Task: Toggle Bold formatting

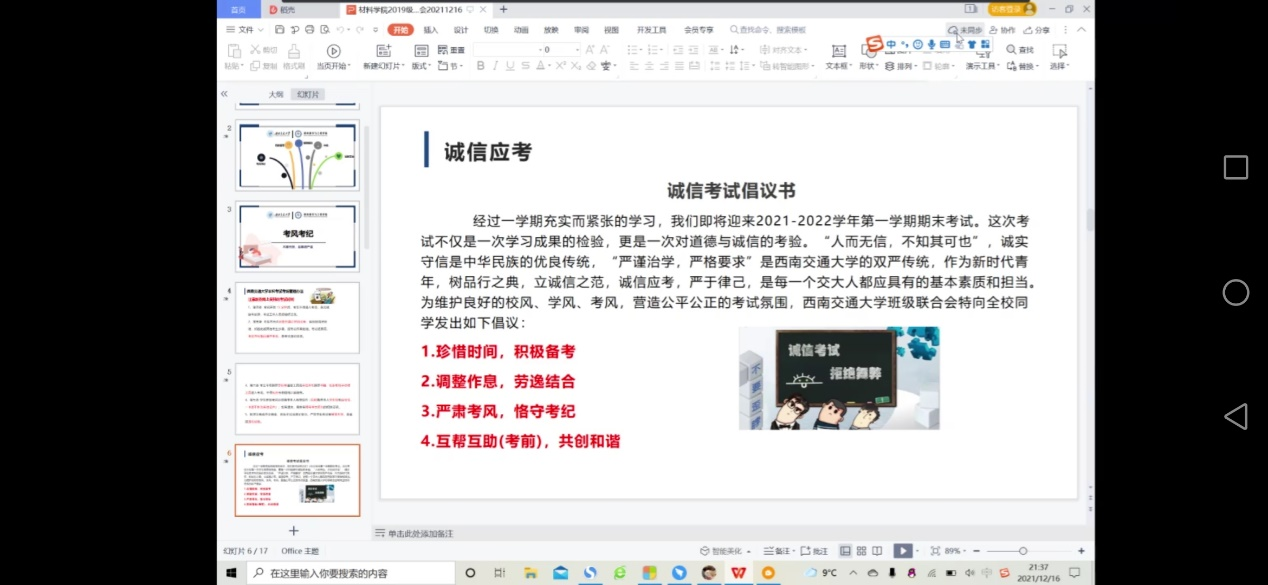Action: [480, 66]
